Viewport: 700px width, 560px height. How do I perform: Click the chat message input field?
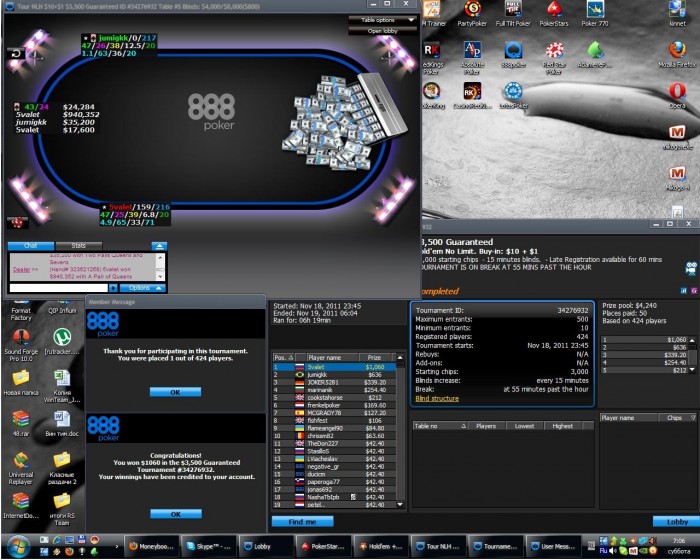pos(58,288)
